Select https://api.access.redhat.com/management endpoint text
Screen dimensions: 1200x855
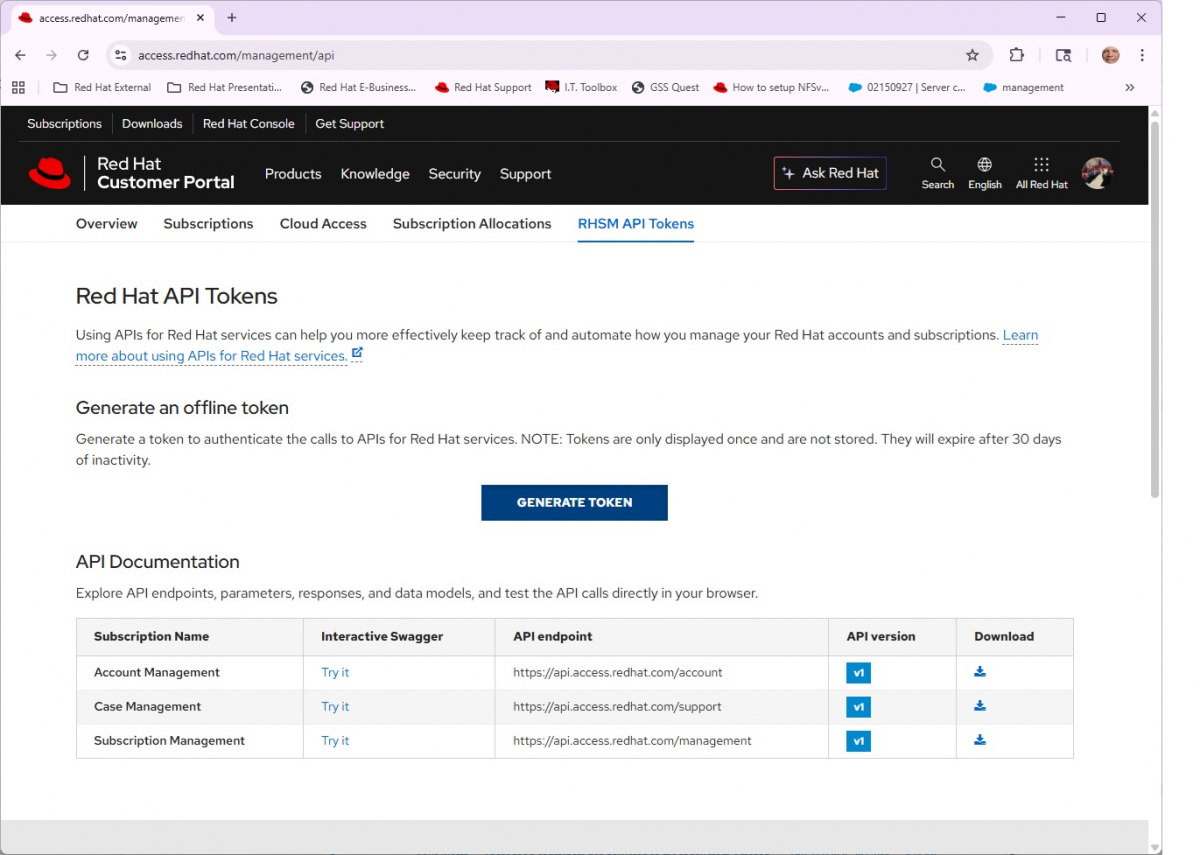[x=632, y=740]
